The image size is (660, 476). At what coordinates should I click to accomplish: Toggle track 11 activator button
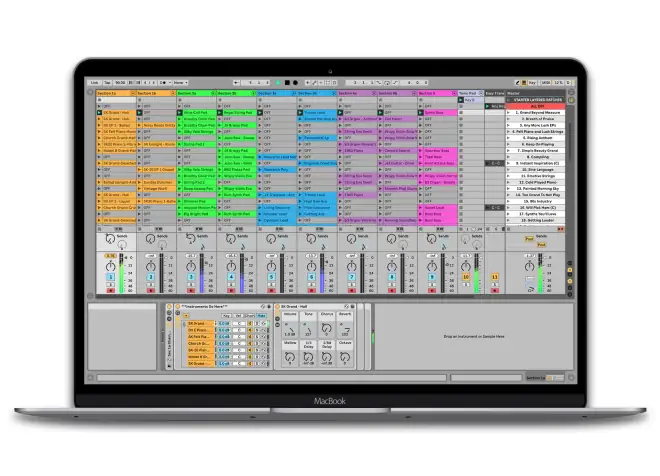495,277
